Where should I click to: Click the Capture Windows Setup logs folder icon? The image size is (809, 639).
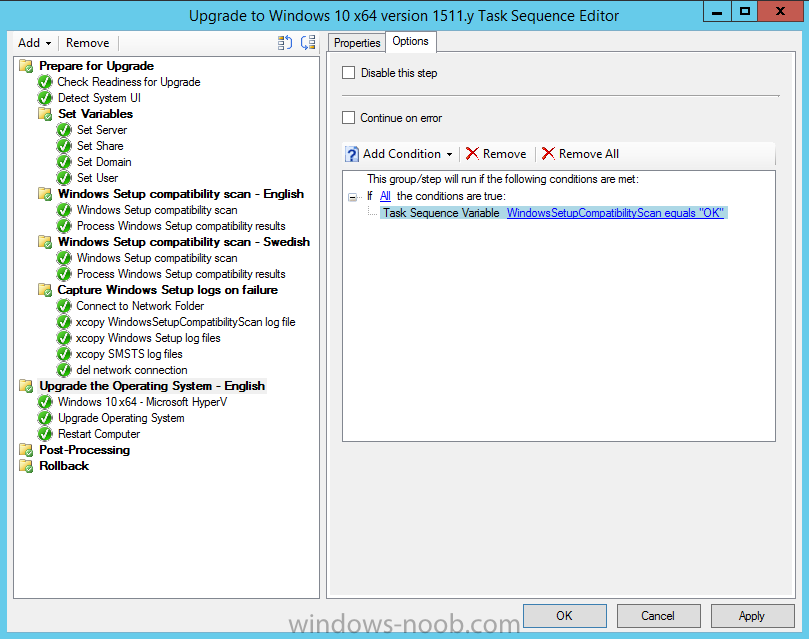point(45,290)
